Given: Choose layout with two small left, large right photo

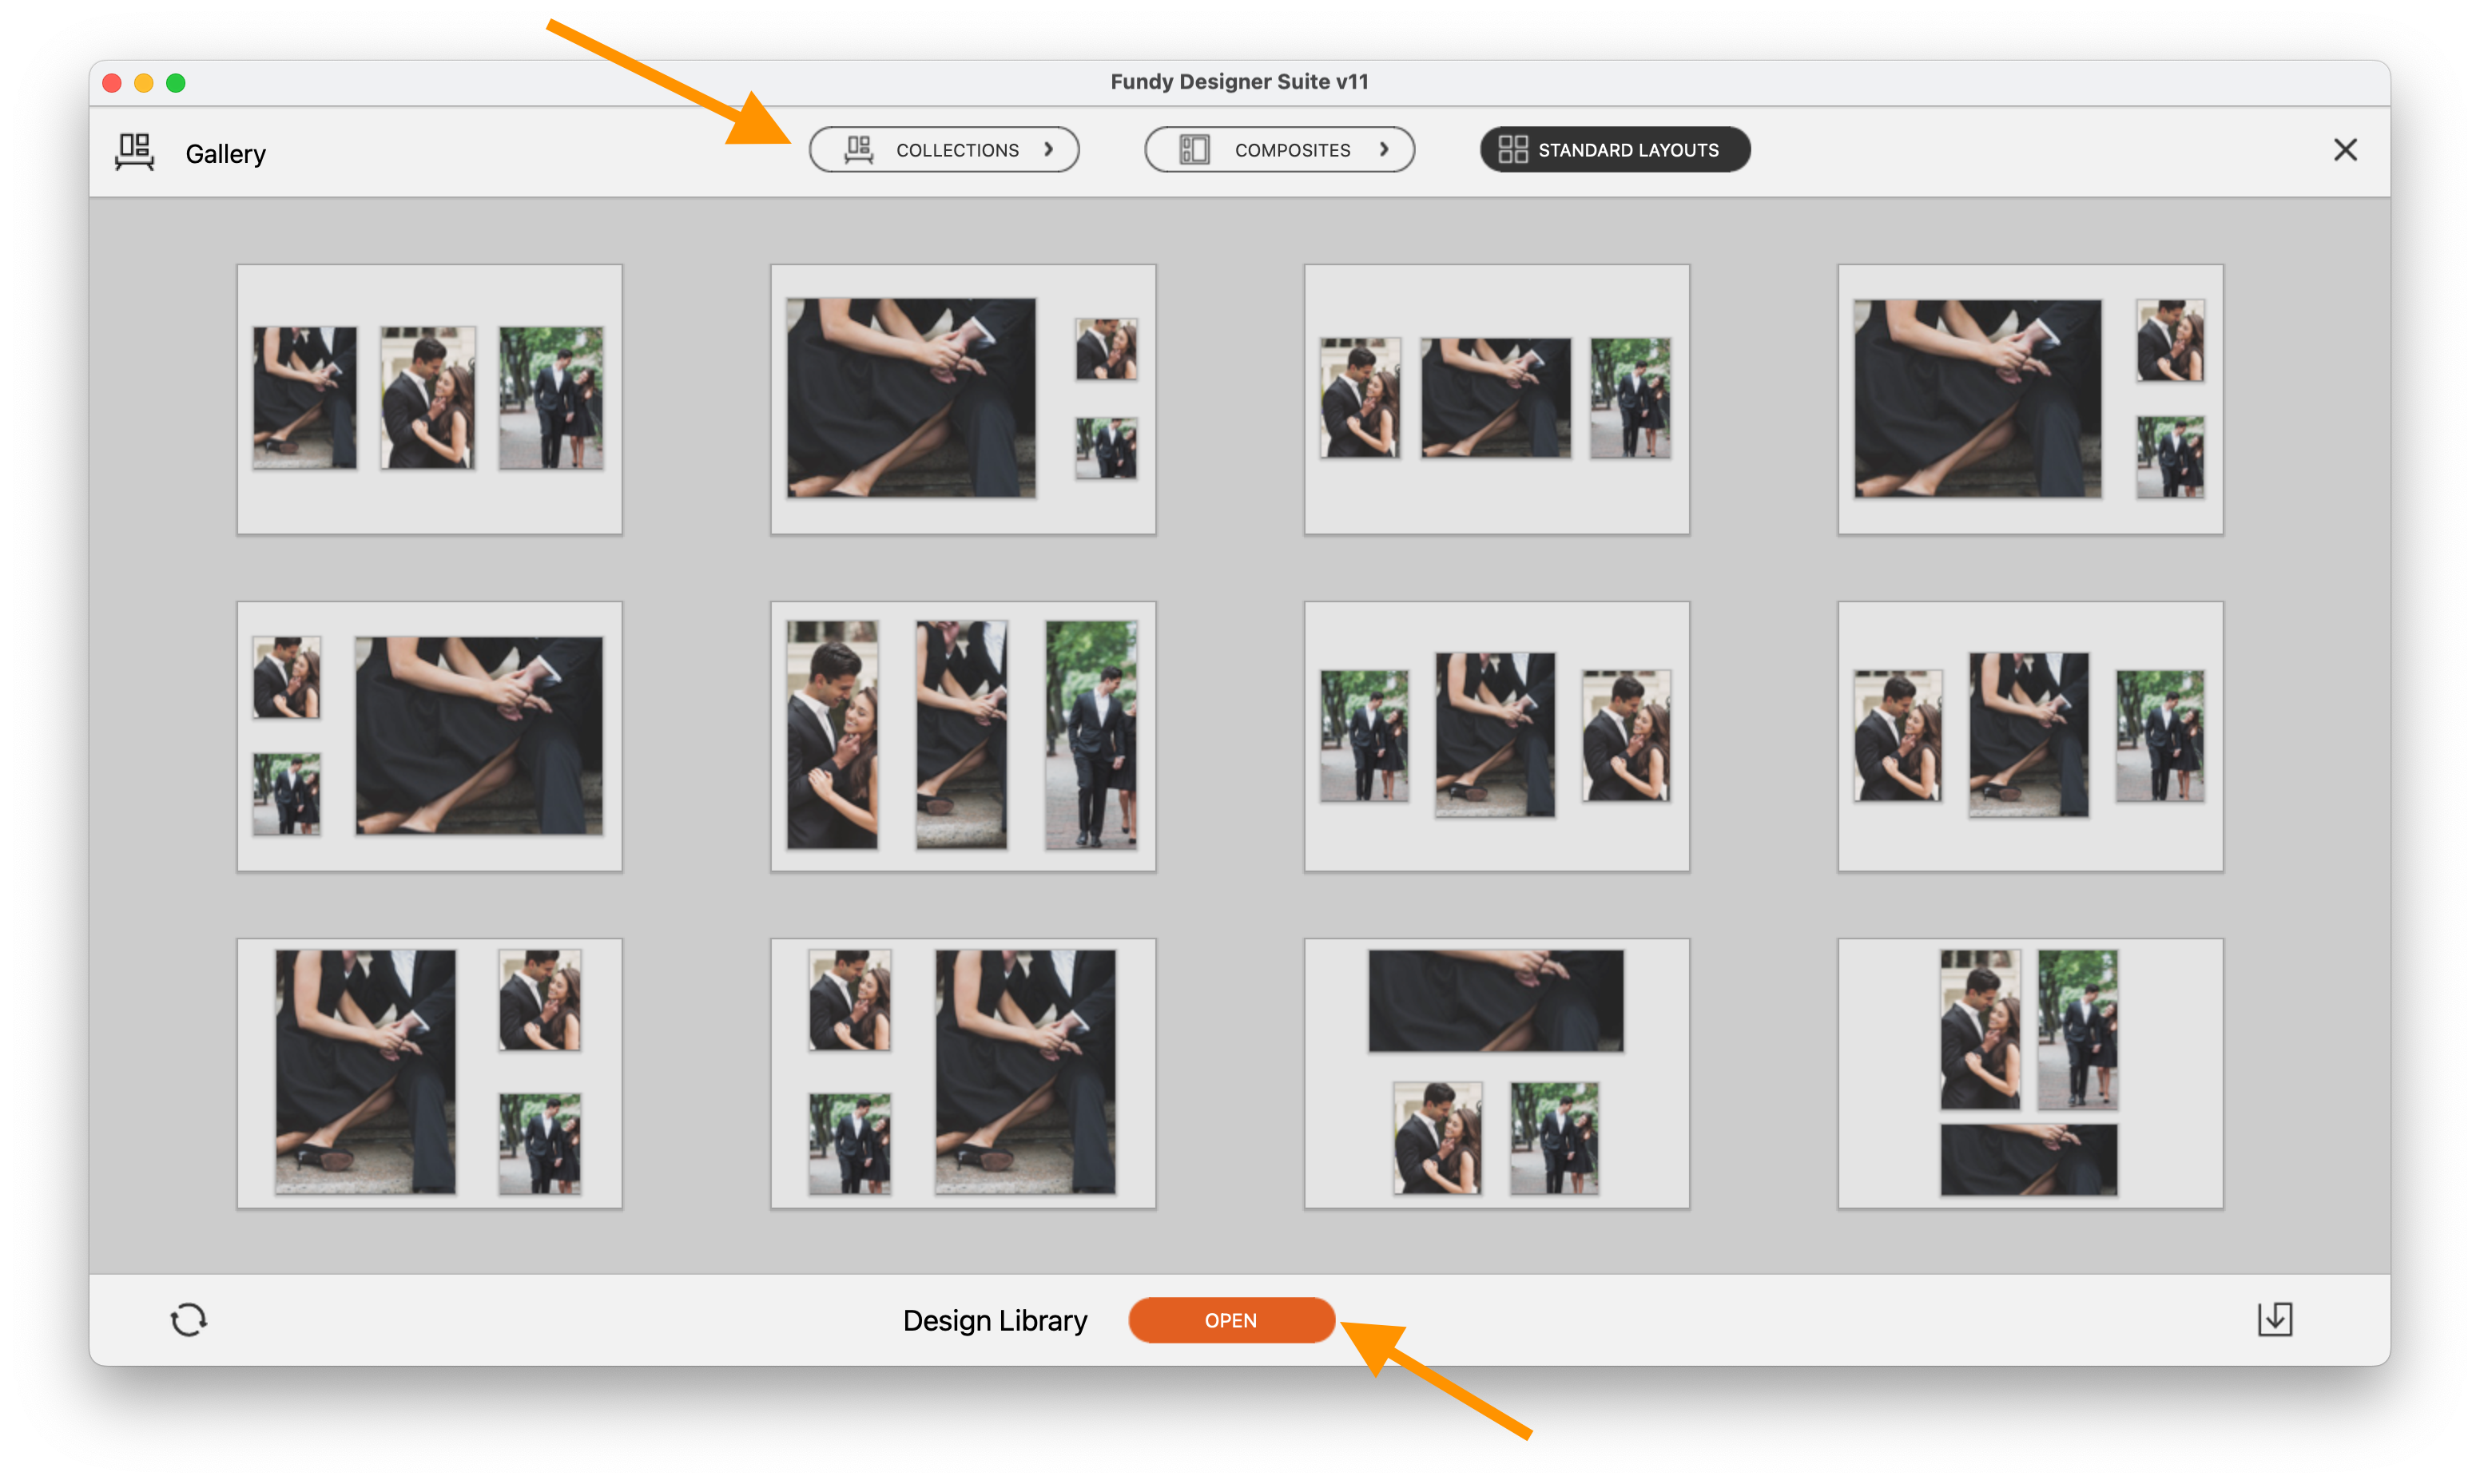Looking at the screenshot, I should tap(429, 736).
